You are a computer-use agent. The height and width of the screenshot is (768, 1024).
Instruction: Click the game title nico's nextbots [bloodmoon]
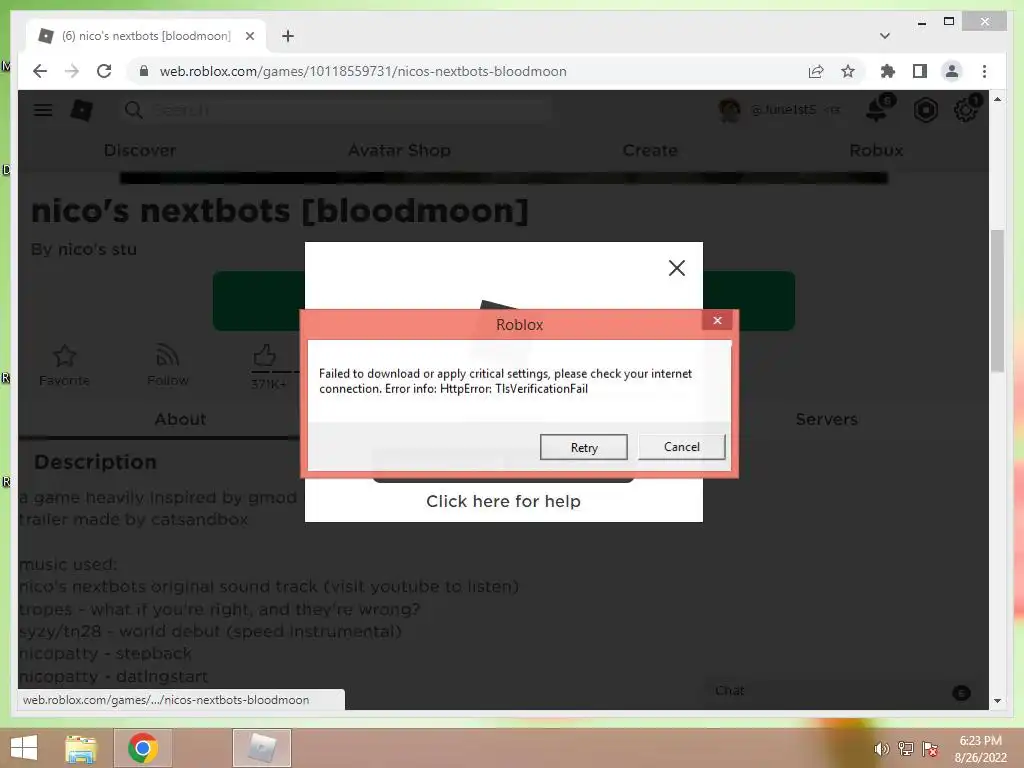tap(280, 211)
